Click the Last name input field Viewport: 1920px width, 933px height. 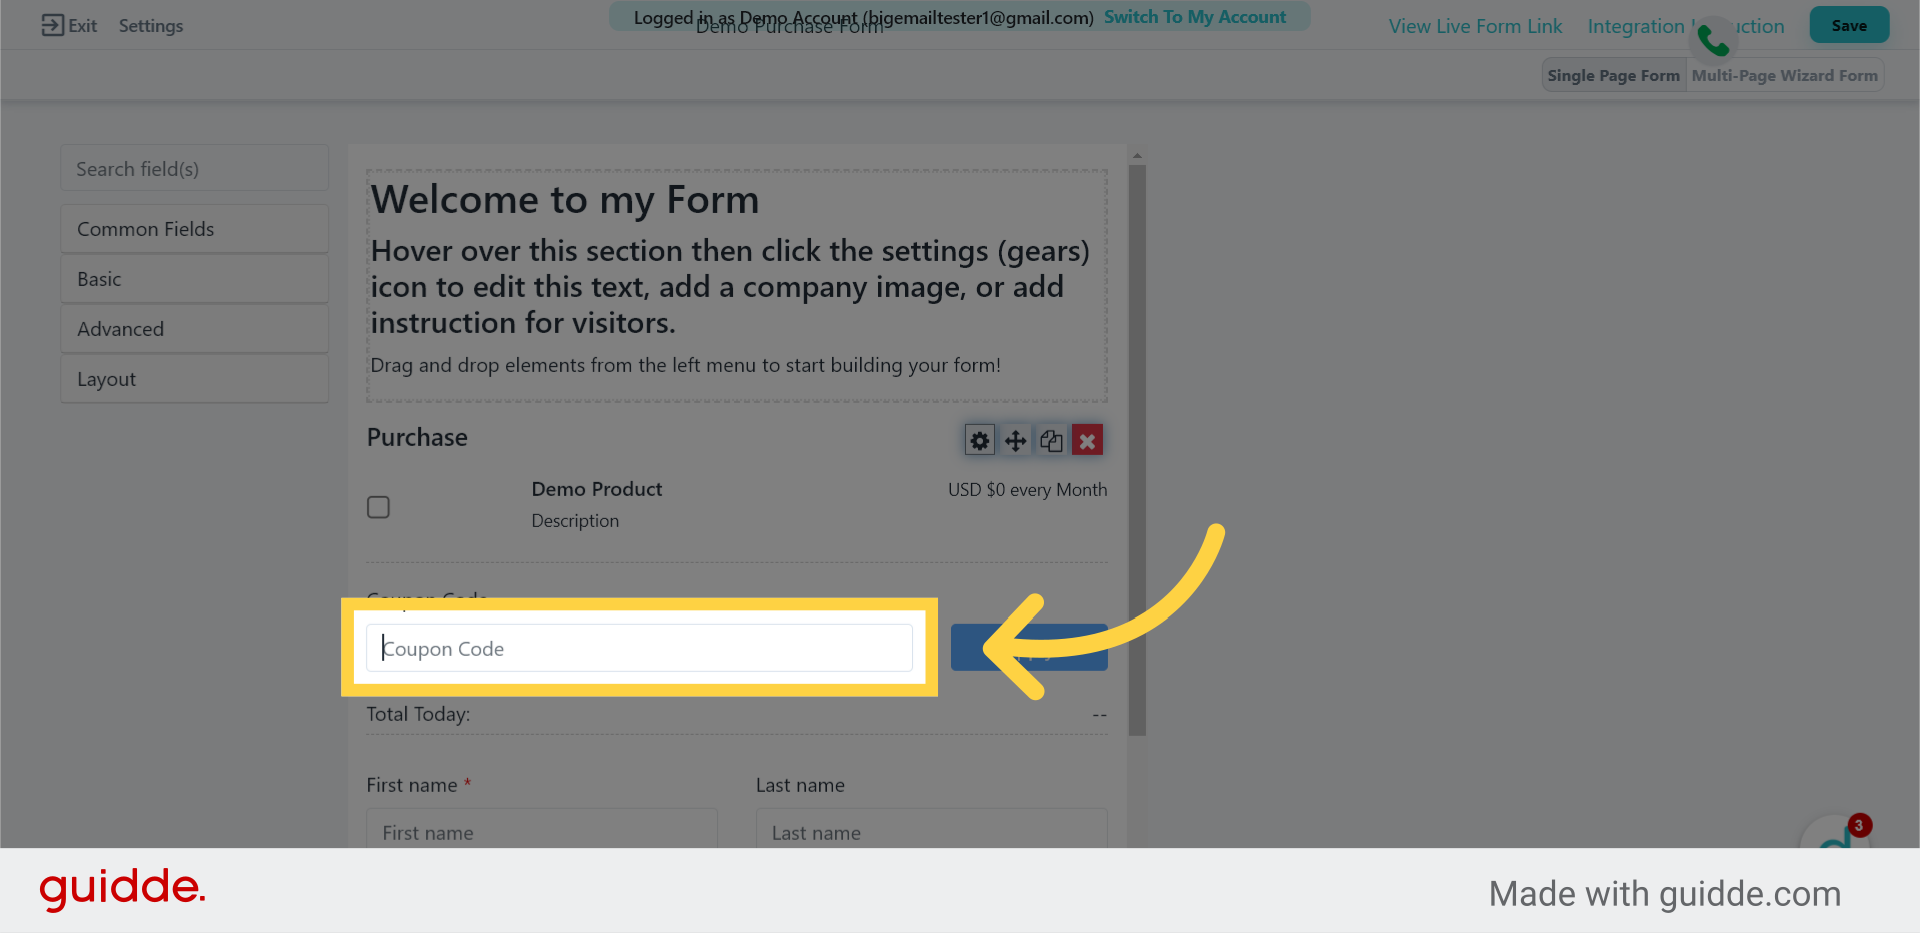[931, 830]
